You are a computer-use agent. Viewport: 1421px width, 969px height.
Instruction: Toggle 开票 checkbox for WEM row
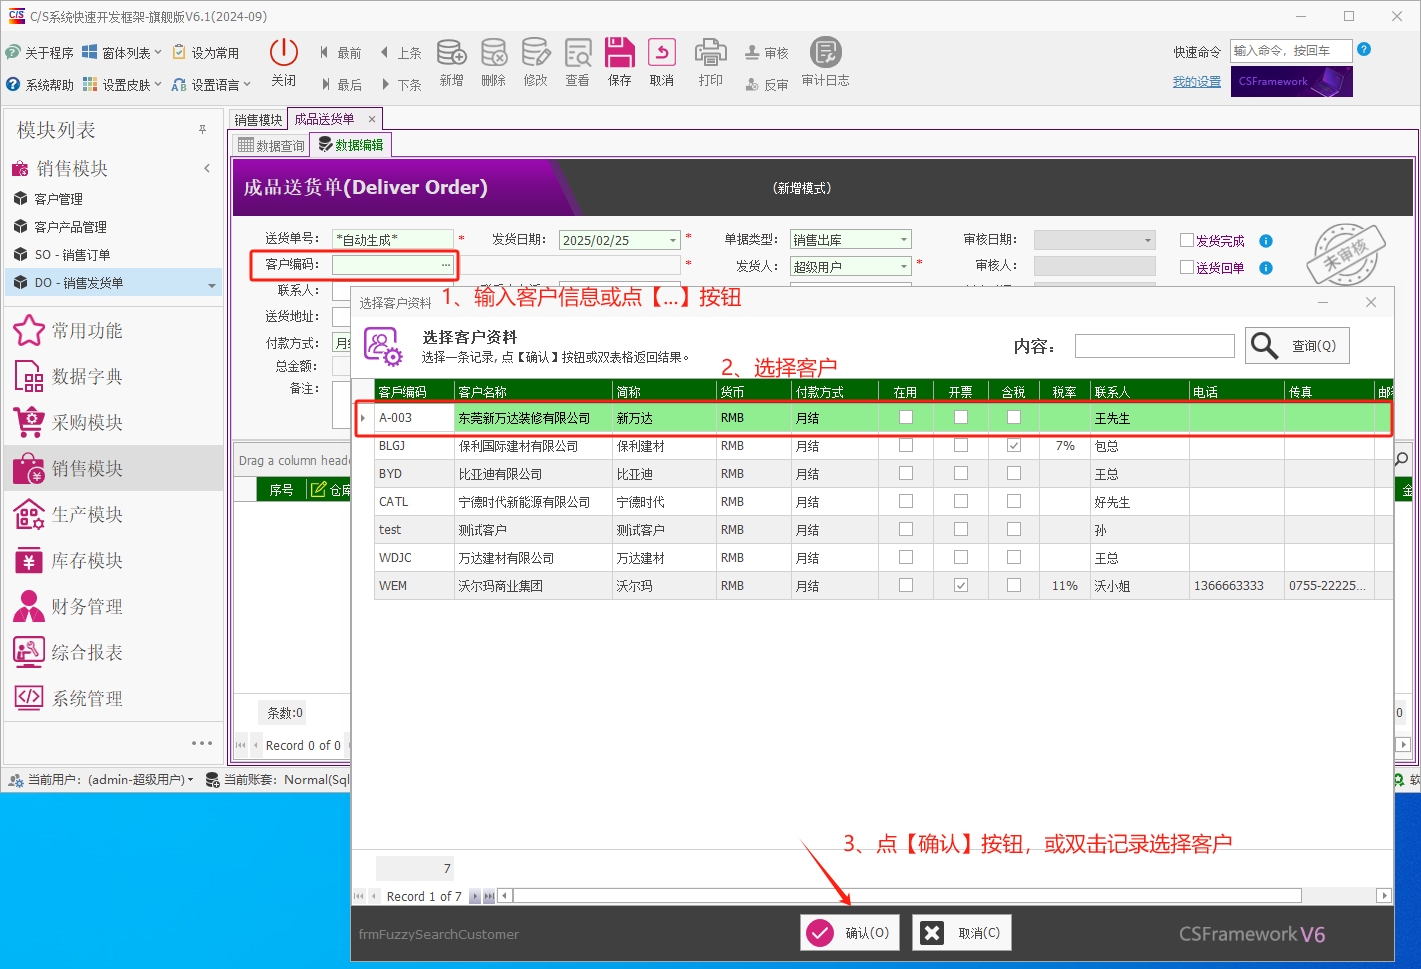click(961, 585)
